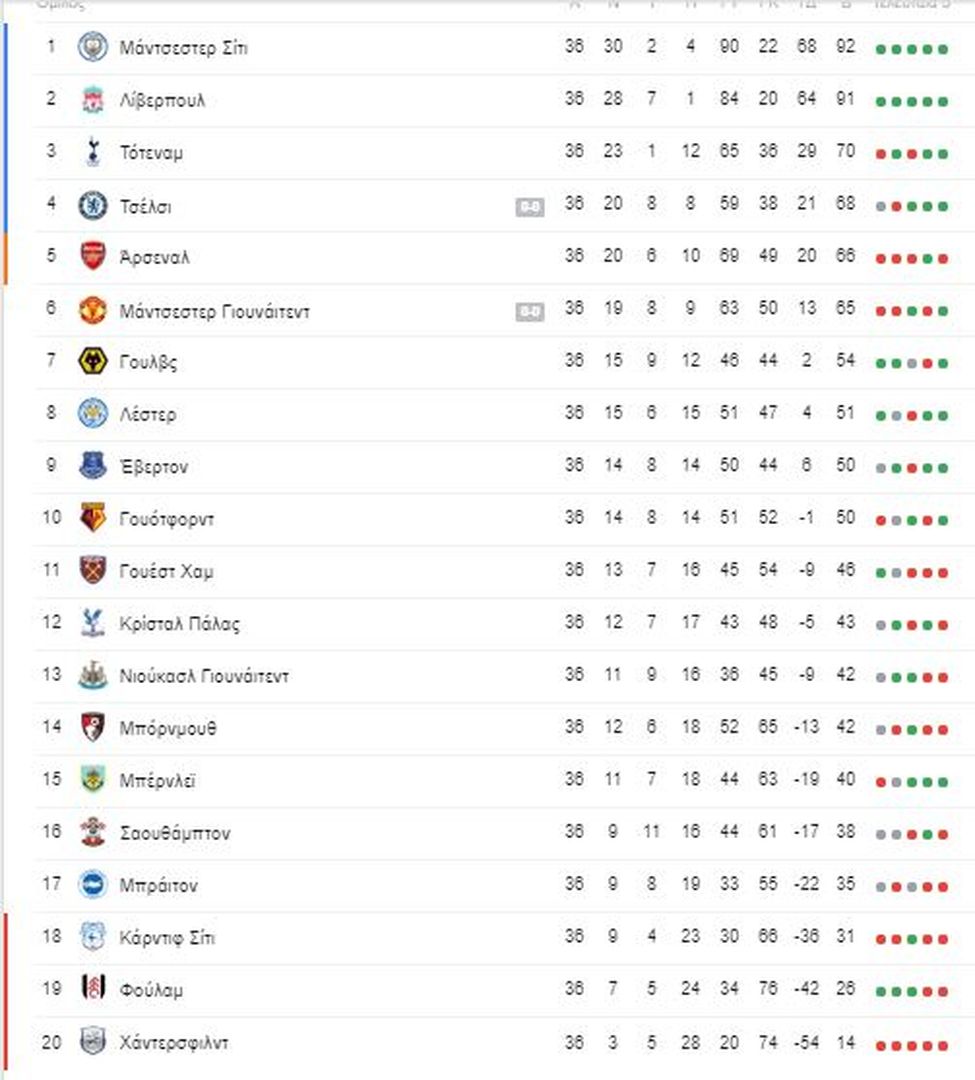Click the last-five form dots for Μάντσεστερ Σίτι
This screenshot has height=1080, width=975.
point(912,49)
